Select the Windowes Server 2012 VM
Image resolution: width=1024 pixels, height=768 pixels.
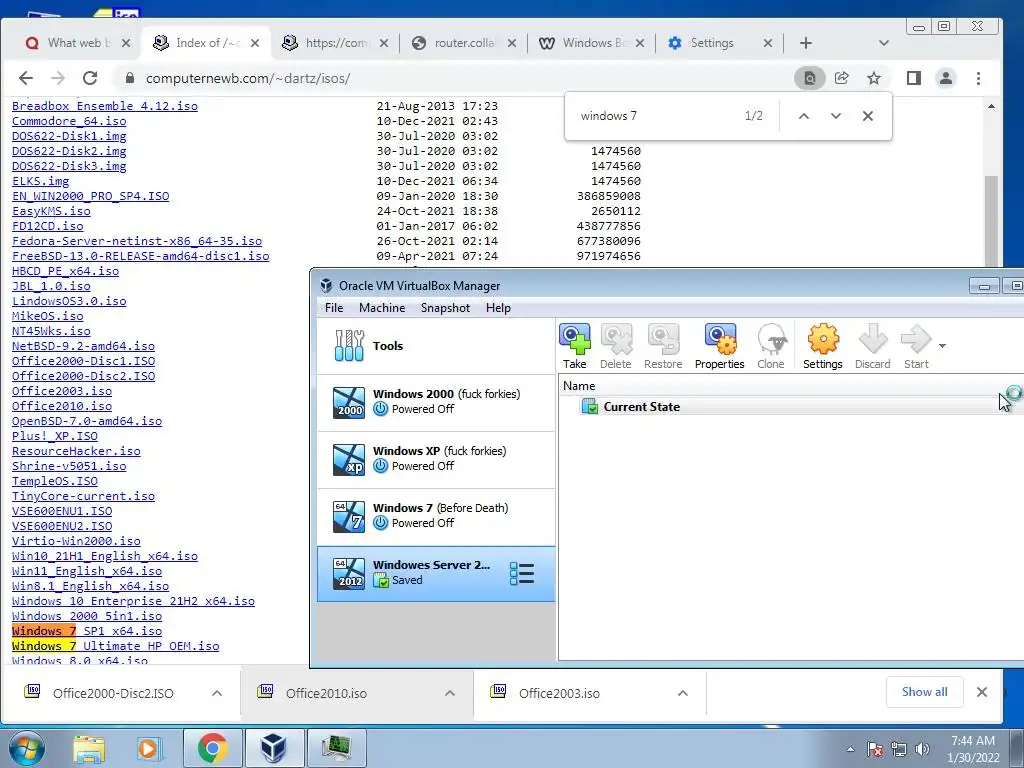pos(436,573)
